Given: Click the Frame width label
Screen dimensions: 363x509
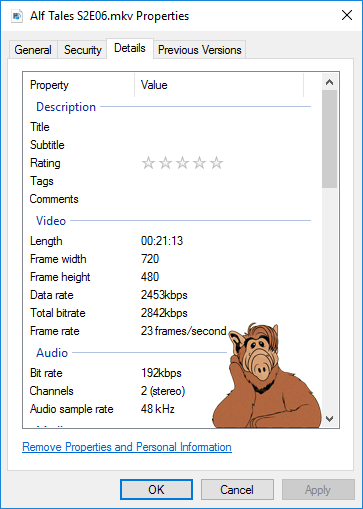Looking at the screenshot, I should tap(58, 259).
